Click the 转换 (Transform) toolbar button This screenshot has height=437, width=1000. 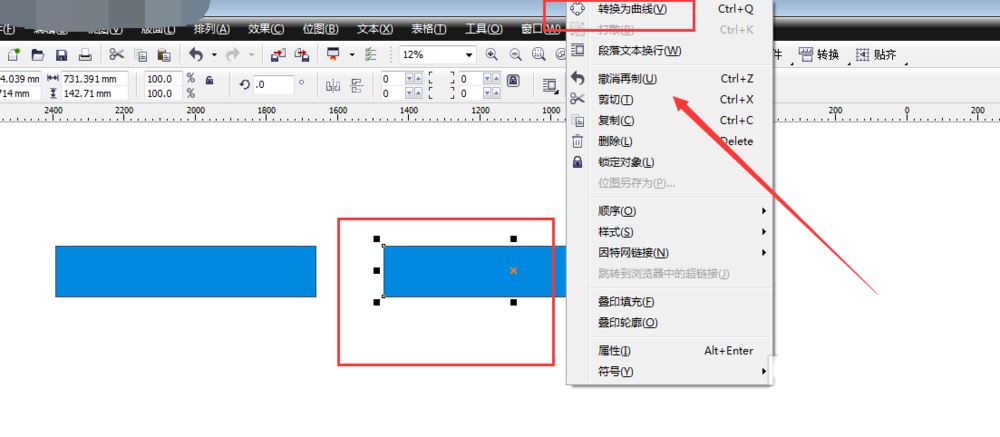click(x=819, y=54)
